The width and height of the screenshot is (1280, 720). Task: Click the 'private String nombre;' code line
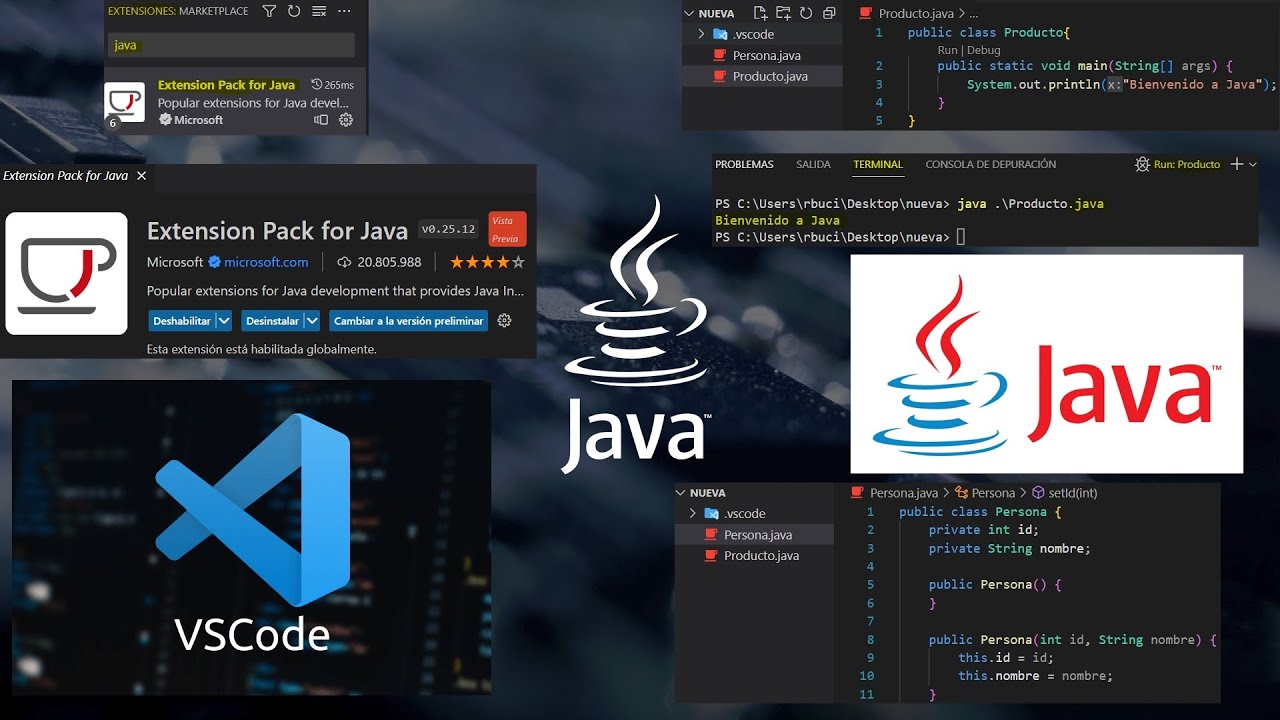tap(1009, 548)
